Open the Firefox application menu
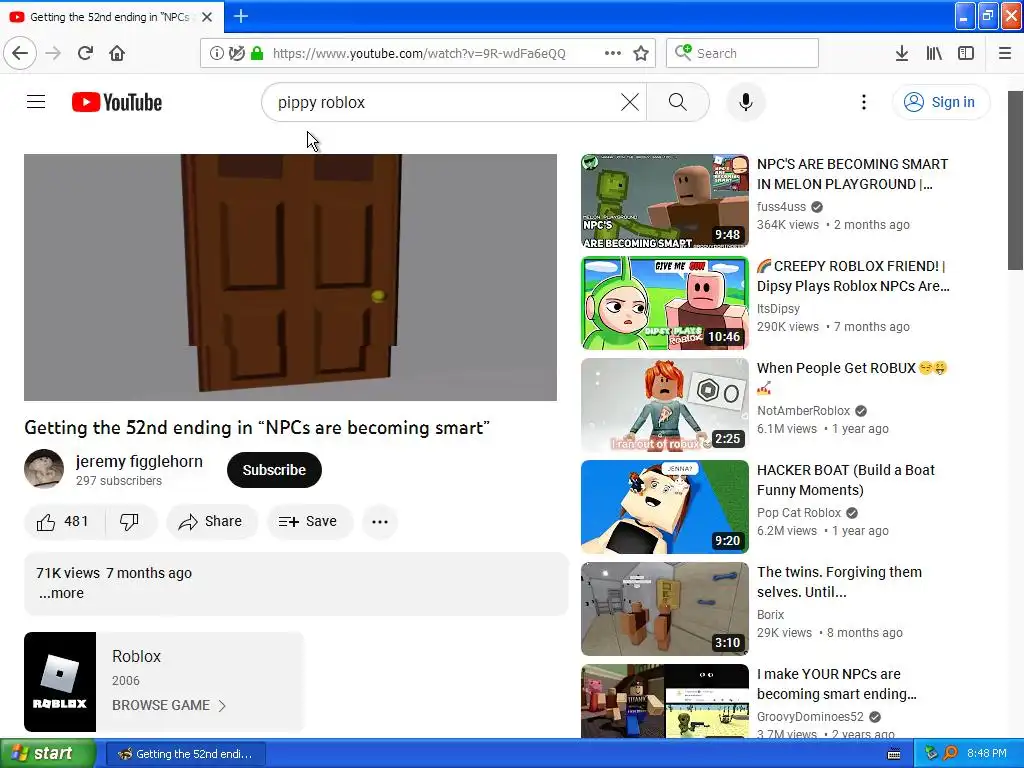Screen dimensions: 1024x768 (x=1004, y=53)
